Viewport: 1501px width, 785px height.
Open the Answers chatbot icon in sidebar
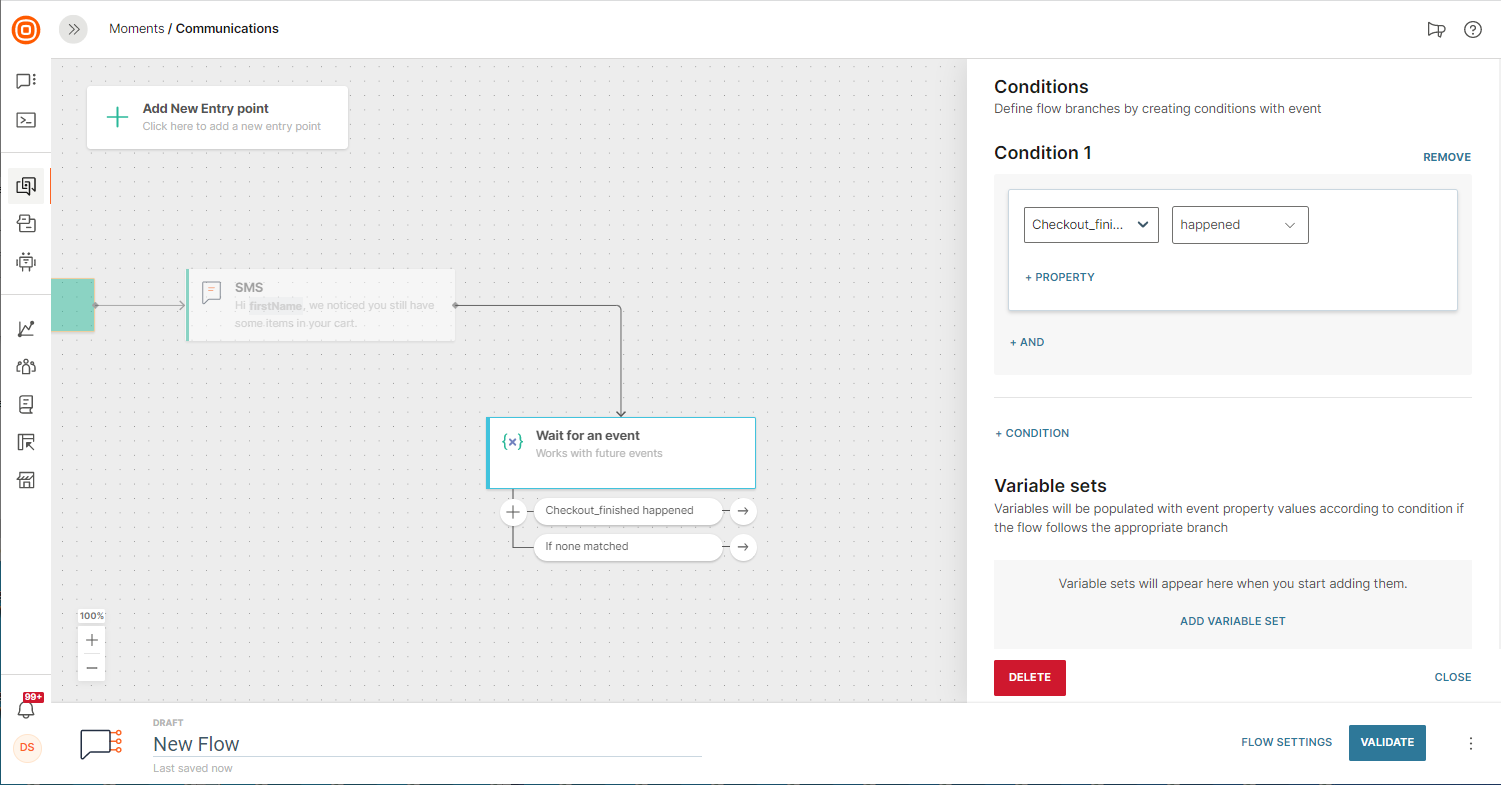click(27, 262)
